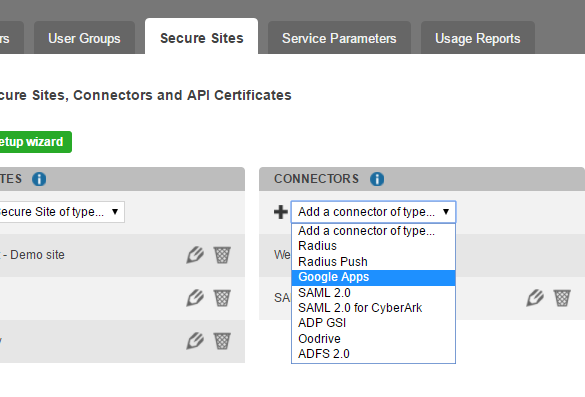Screen dimensions: 585x397
Task: Delete the Demo site entry with trash icon
Action: click(222, 255)
